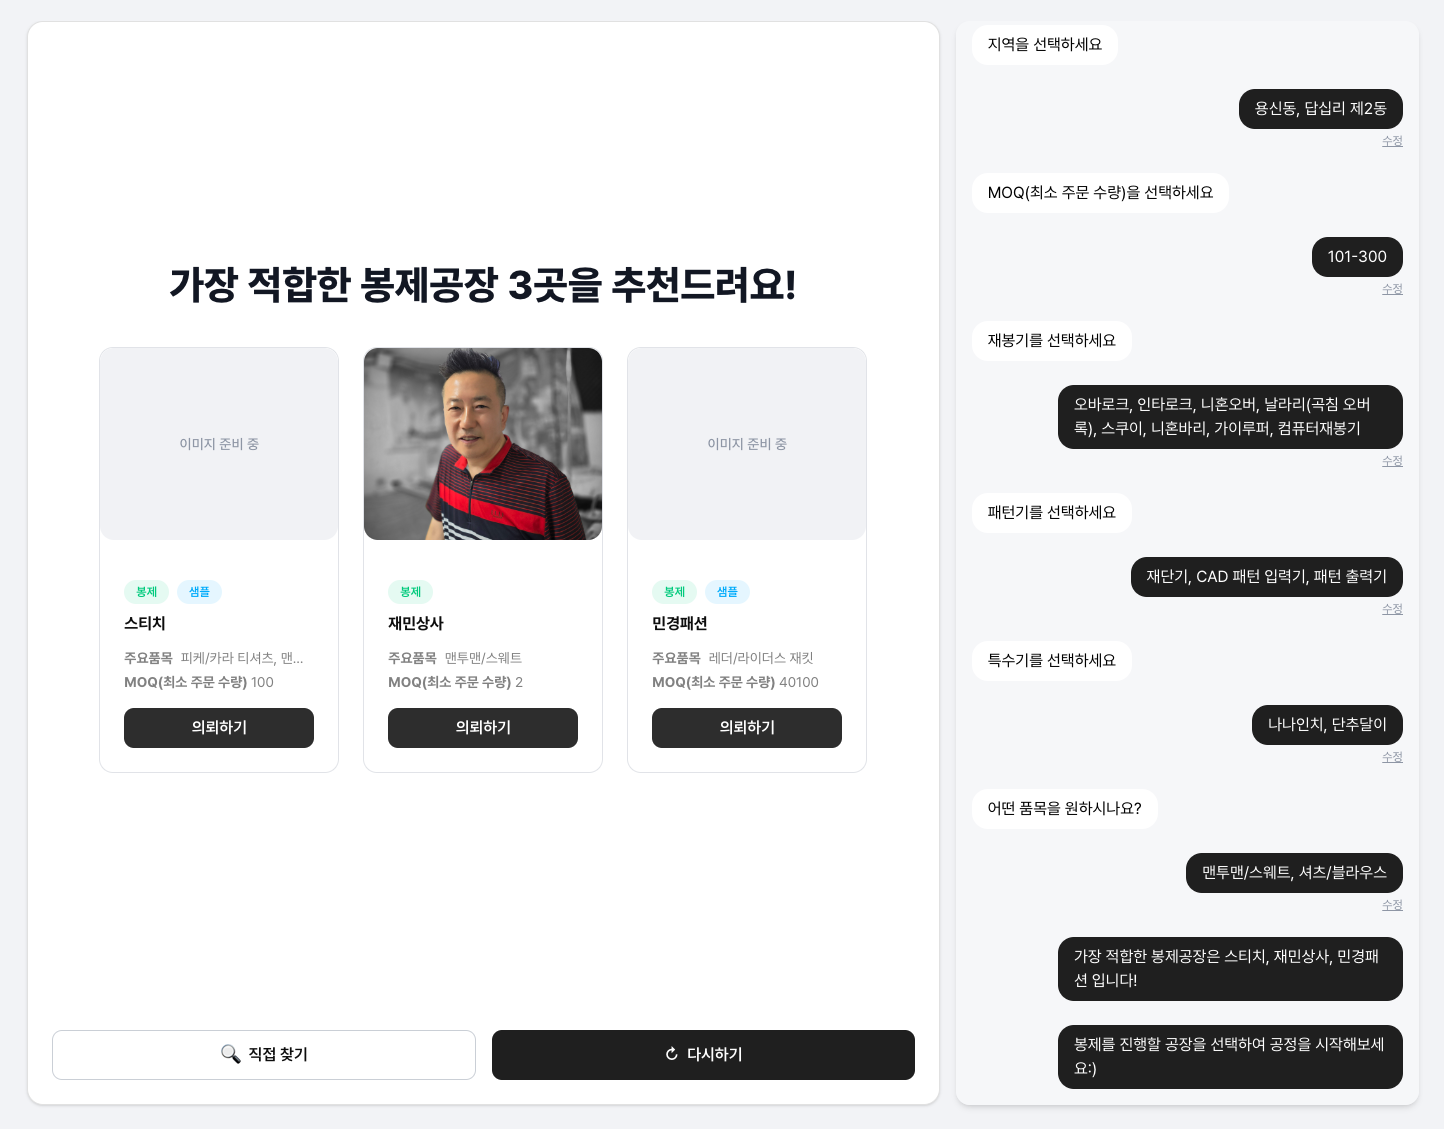Click 수정 under 재단기, CAD 패턴 입력기 answer
Viewport: 1444px width, 1129px height.
[1392, 609]
